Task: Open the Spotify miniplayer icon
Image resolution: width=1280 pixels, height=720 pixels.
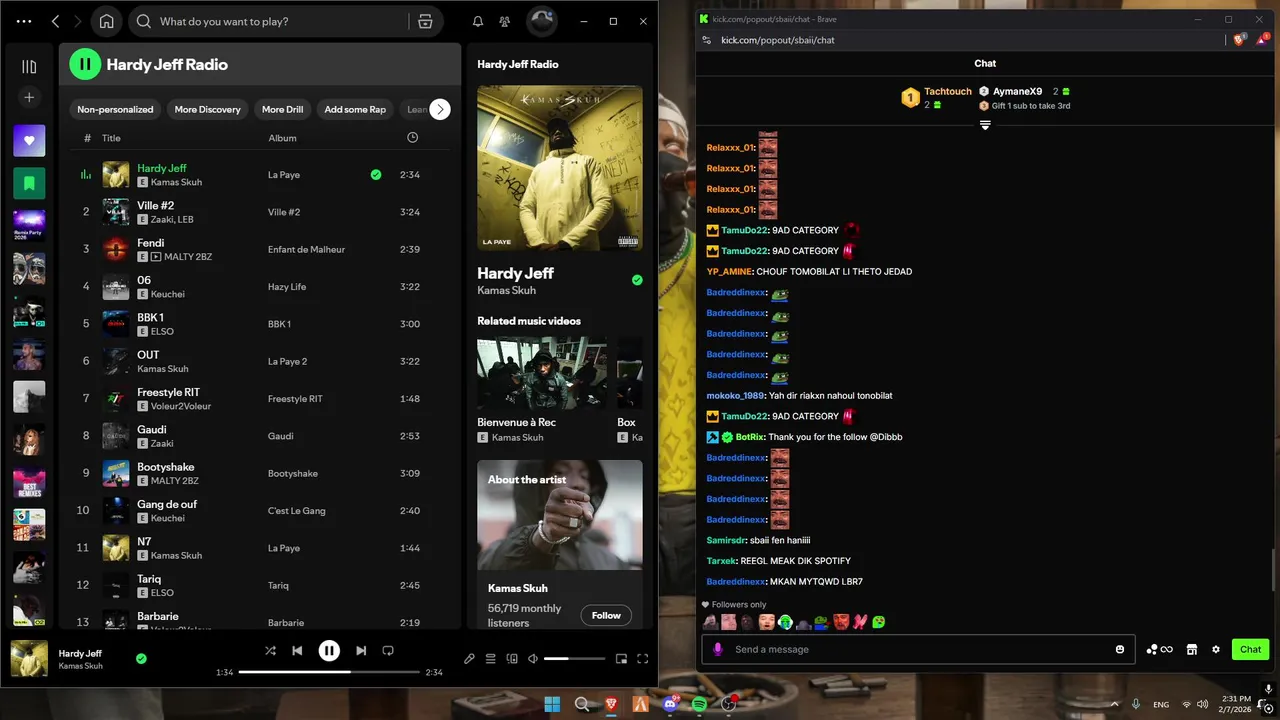Action: click(x=621, y=658)
